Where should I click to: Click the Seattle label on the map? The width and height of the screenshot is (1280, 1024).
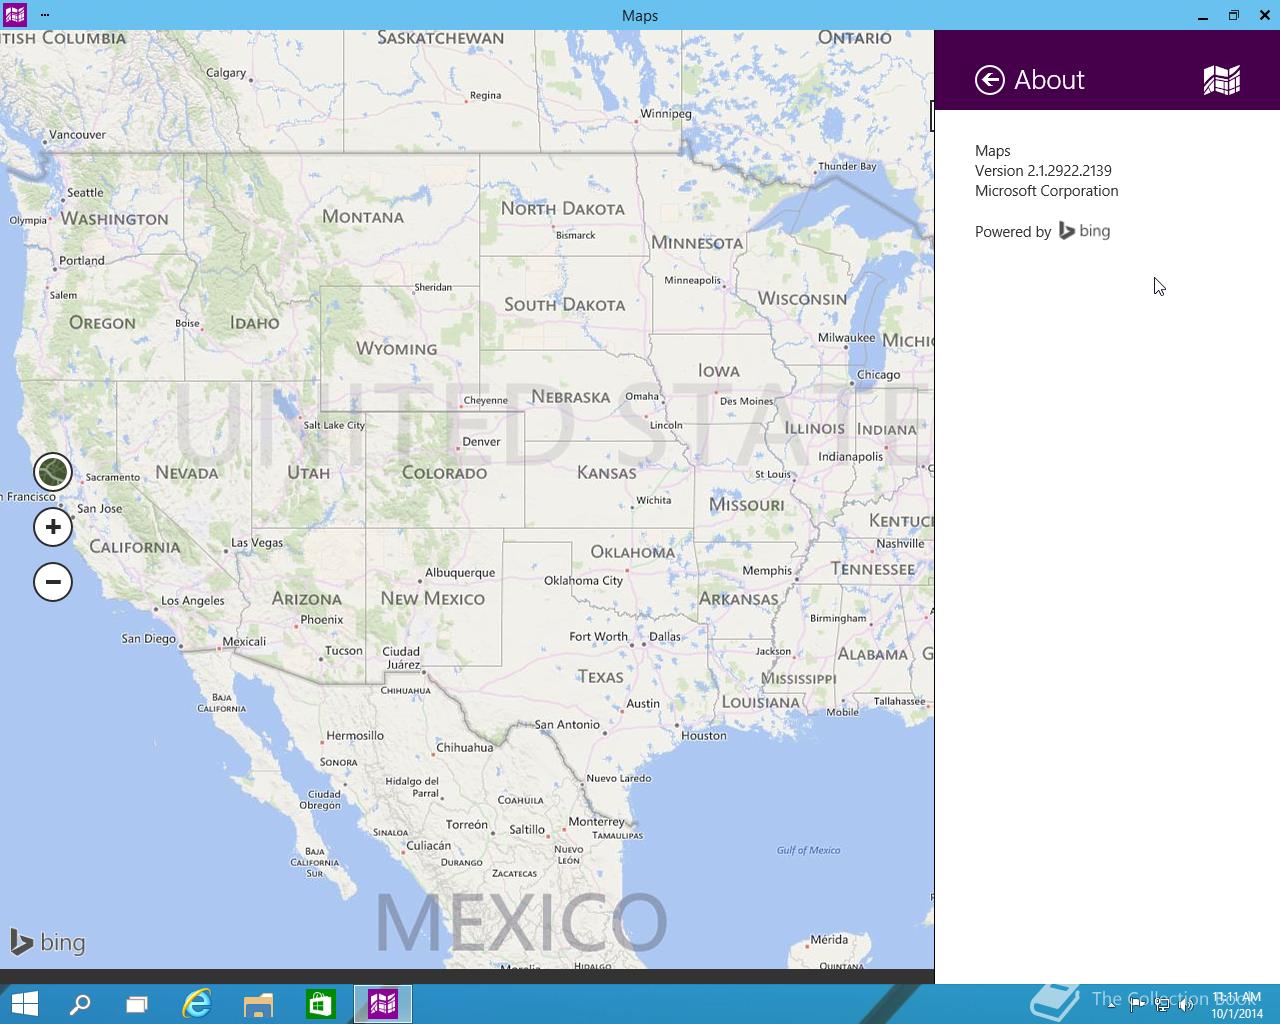pyautogui.click(x=85, y=193)
